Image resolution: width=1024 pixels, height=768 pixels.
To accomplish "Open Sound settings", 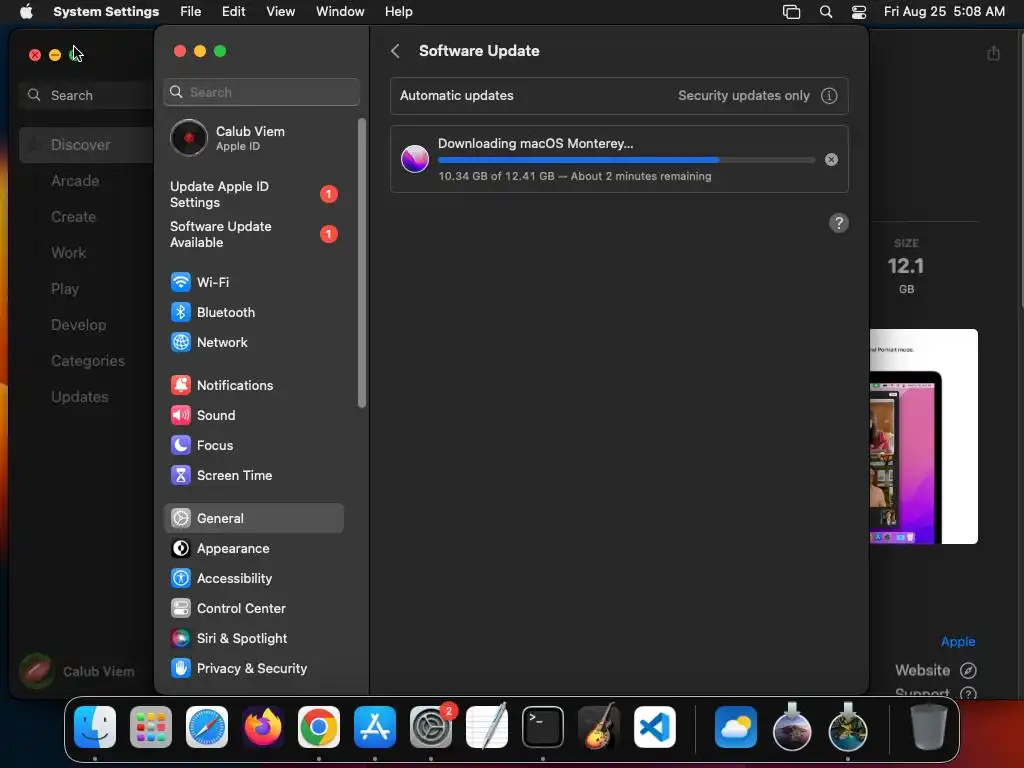I will tap(253, 415).
